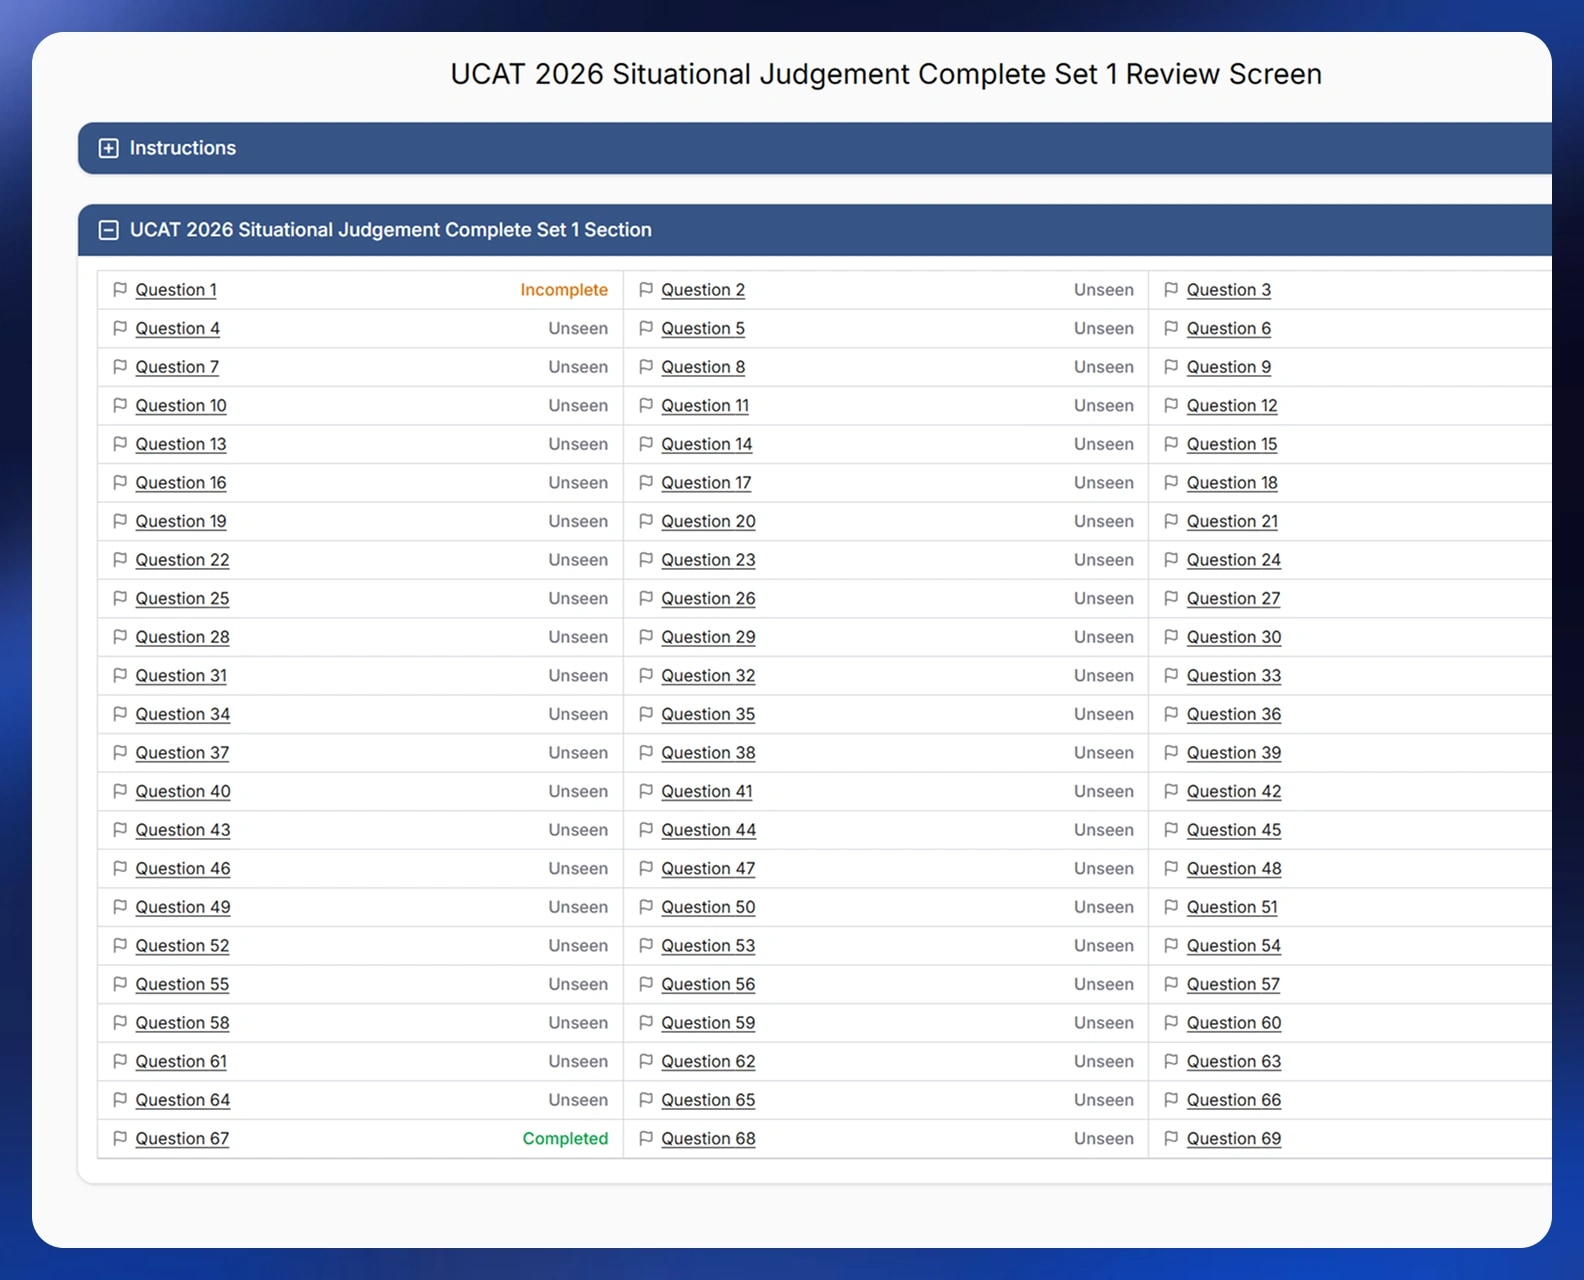
Task: Expand the Instructions section
Action: point(108,148)
